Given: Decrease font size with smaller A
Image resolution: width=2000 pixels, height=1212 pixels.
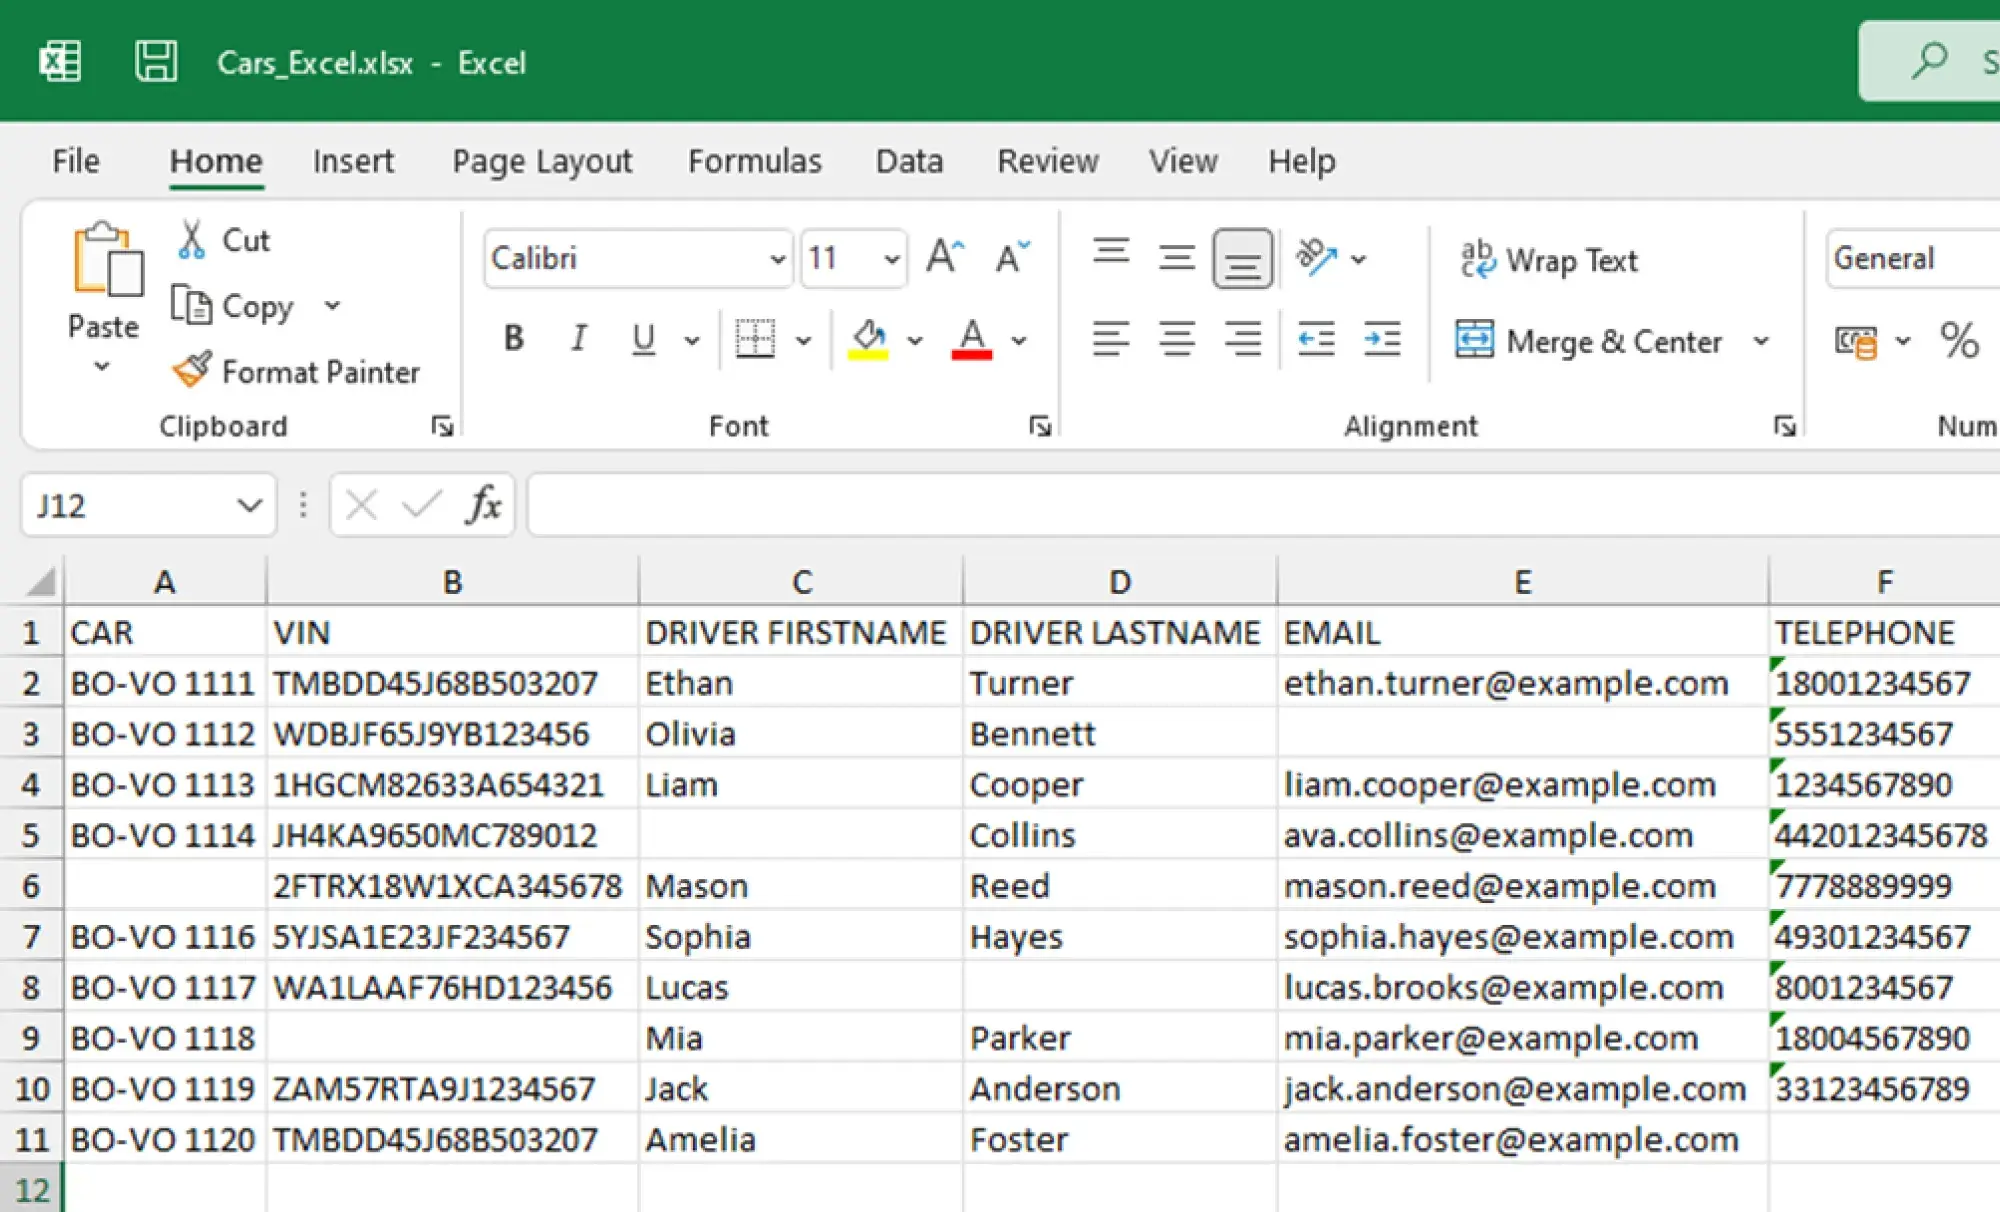Looking at the screenshot, I should click(x=1012, y=258).
